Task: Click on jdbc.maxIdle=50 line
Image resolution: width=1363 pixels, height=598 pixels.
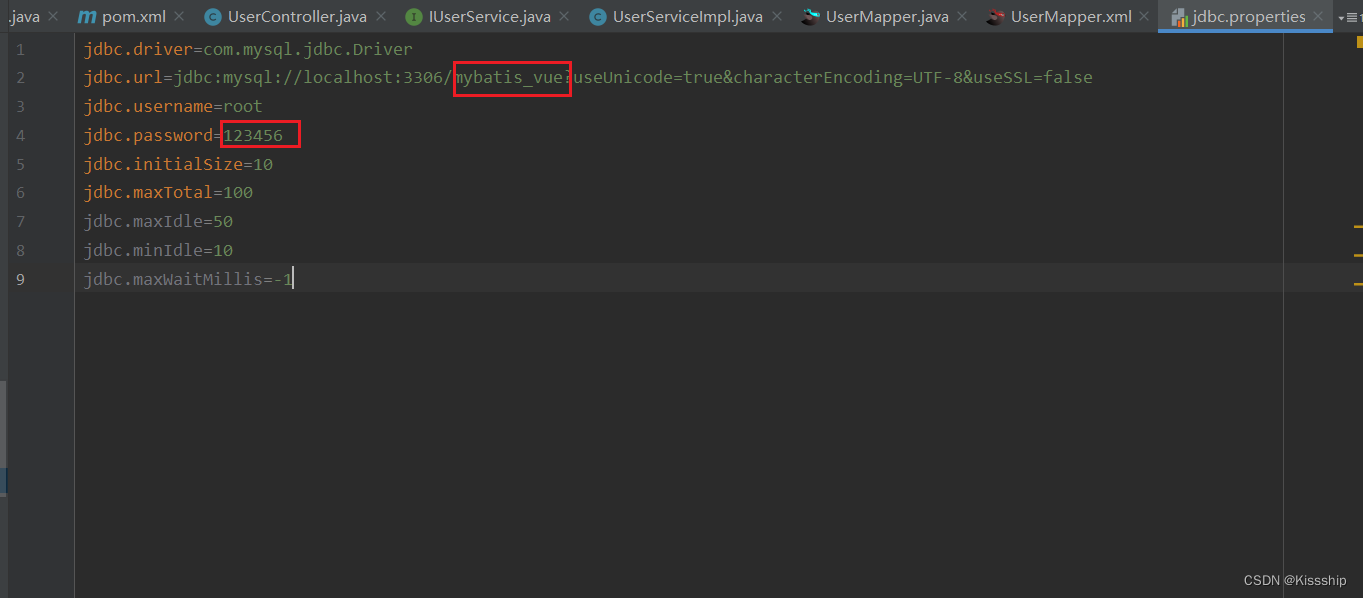Action: pyautogui.click(x=158, y=221)
